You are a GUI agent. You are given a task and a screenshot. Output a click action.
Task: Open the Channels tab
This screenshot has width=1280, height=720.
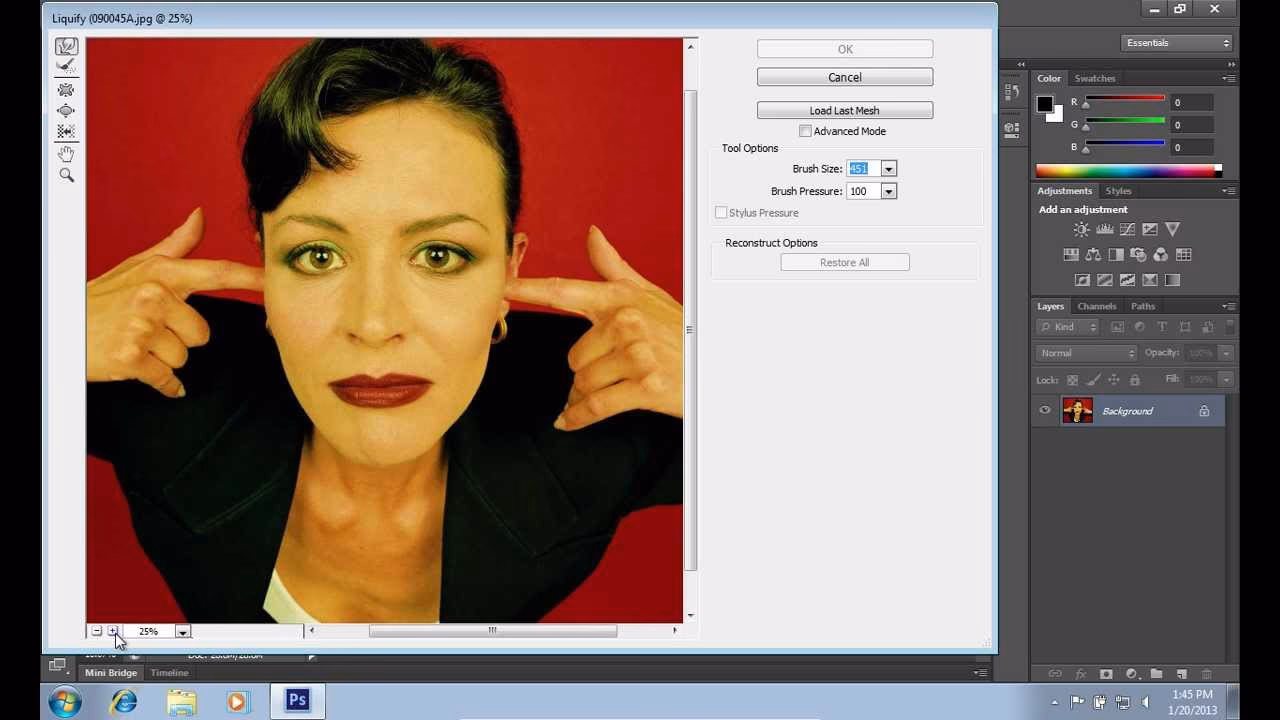(1096, 306)
